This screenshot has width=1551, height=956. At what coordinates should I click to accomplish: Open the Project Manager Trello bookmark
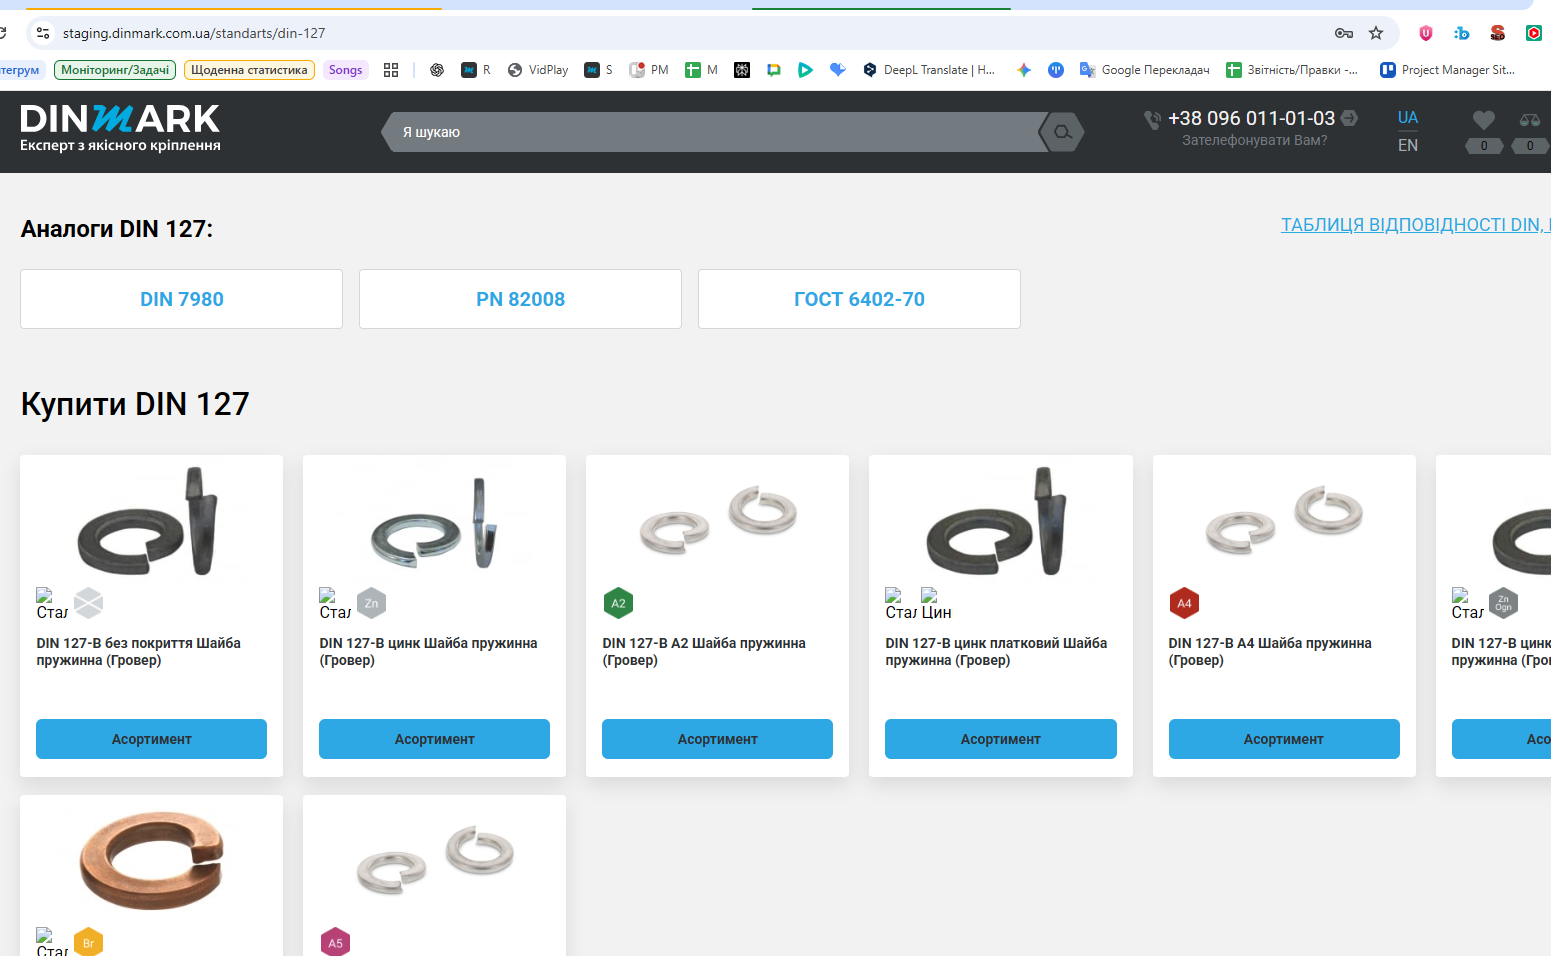1447,70
